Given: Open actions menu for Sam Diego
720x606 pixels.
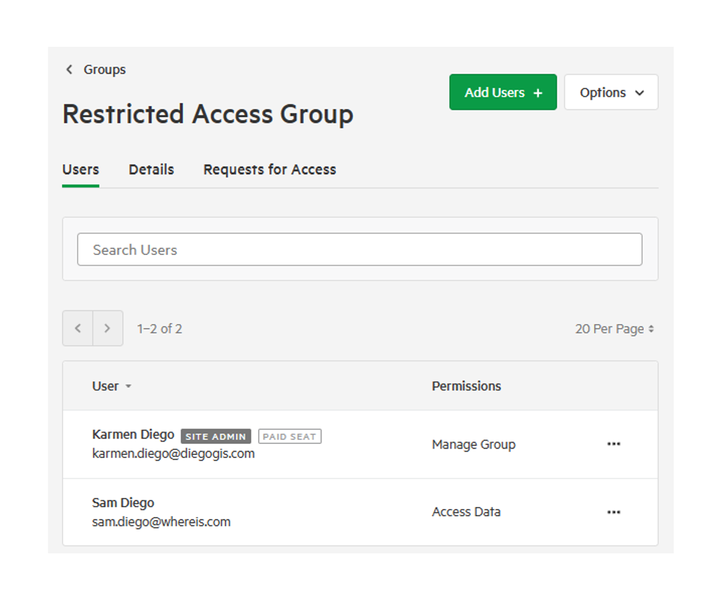Looking at the screenshot, I should click(613, 512).
